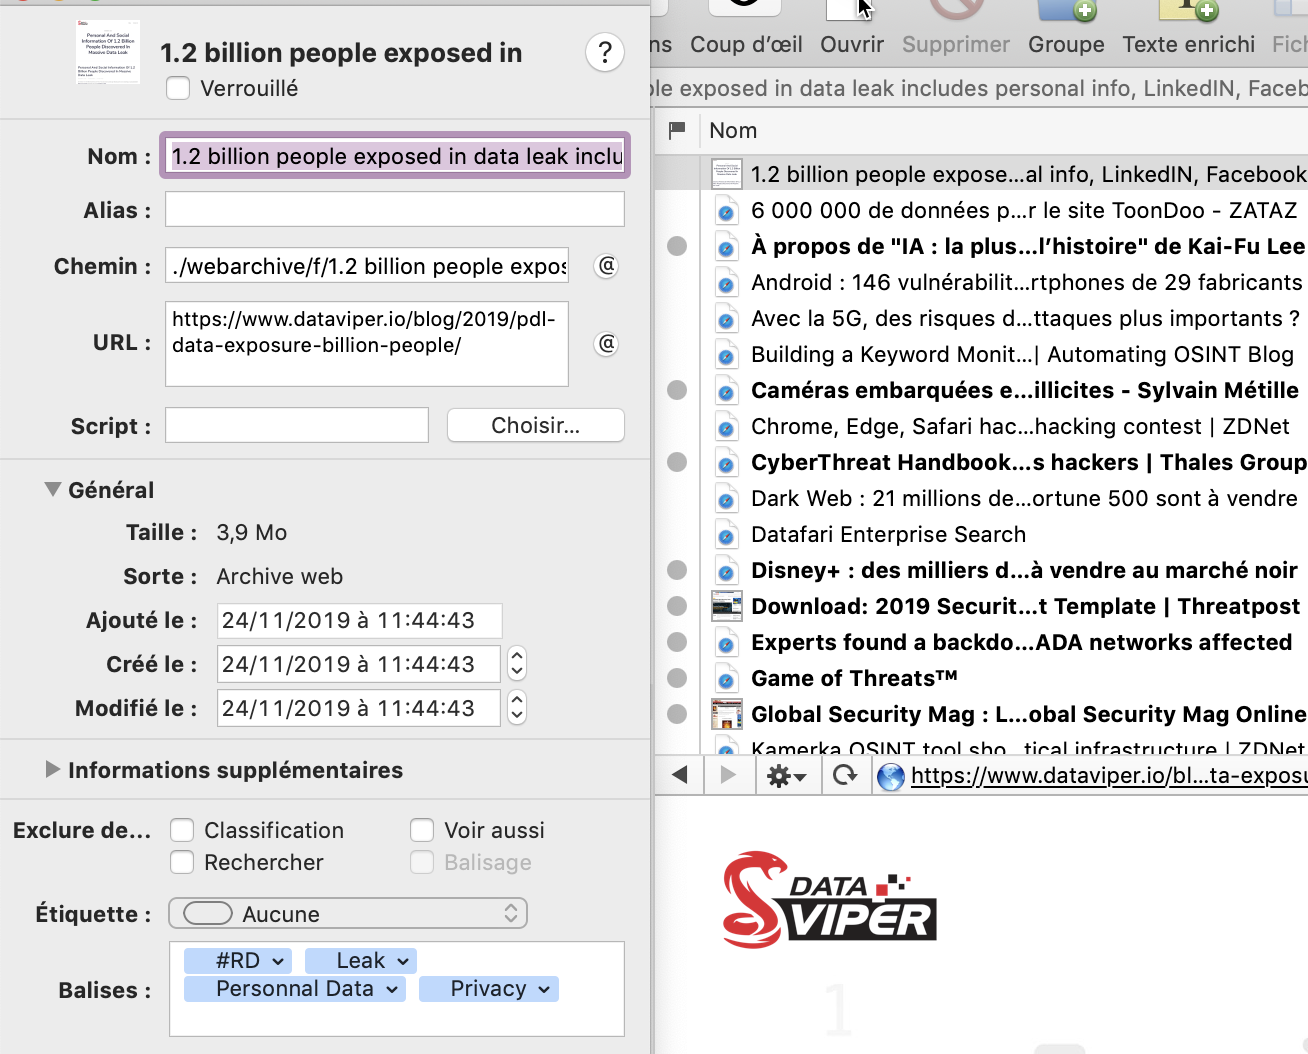Go back with the left arrow button
The image size is (1308, 1054).
click(x=680, y=775)
